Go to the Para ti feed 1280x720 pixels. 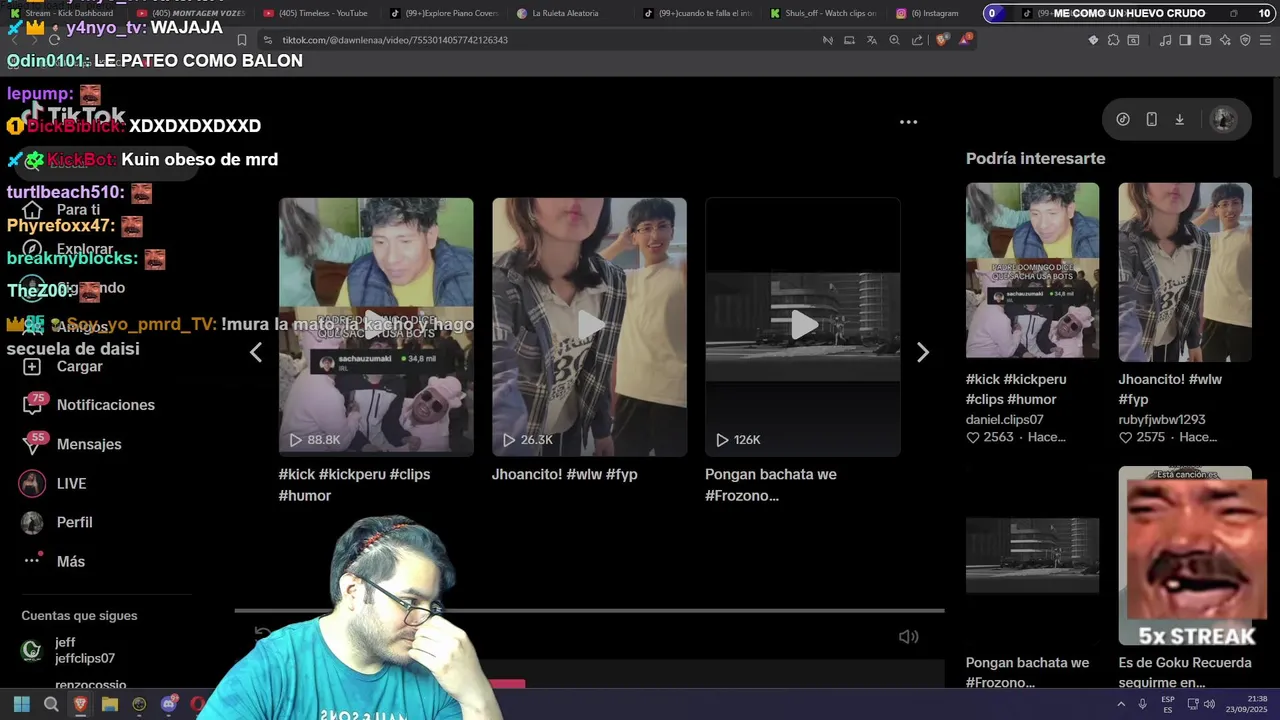click(x=62, y=210)
